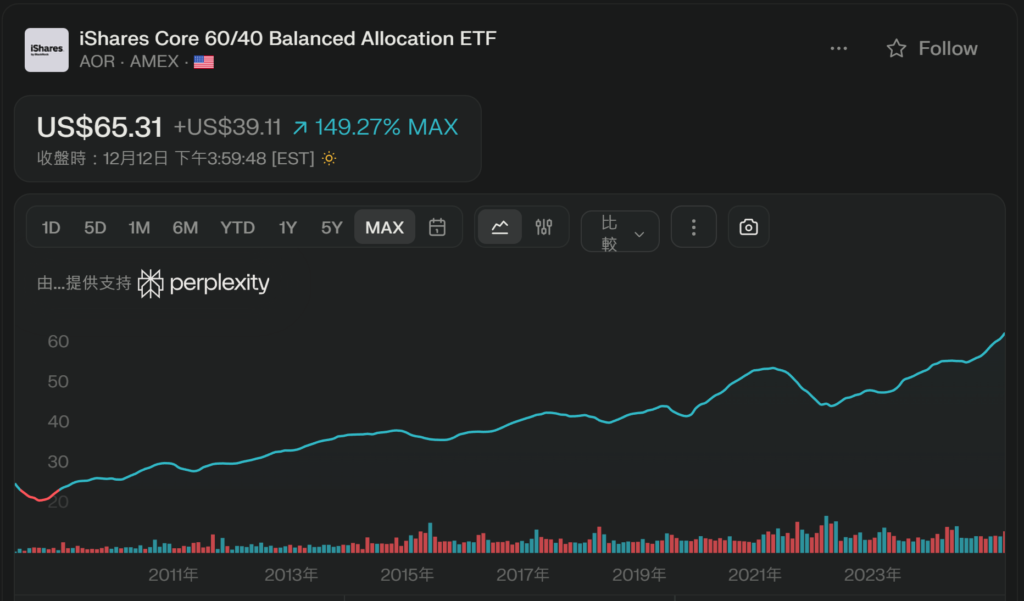The image size is (1024, 601).
Task: Take a chart snapshot with camera icon
Action: click(x=748, y=227)
